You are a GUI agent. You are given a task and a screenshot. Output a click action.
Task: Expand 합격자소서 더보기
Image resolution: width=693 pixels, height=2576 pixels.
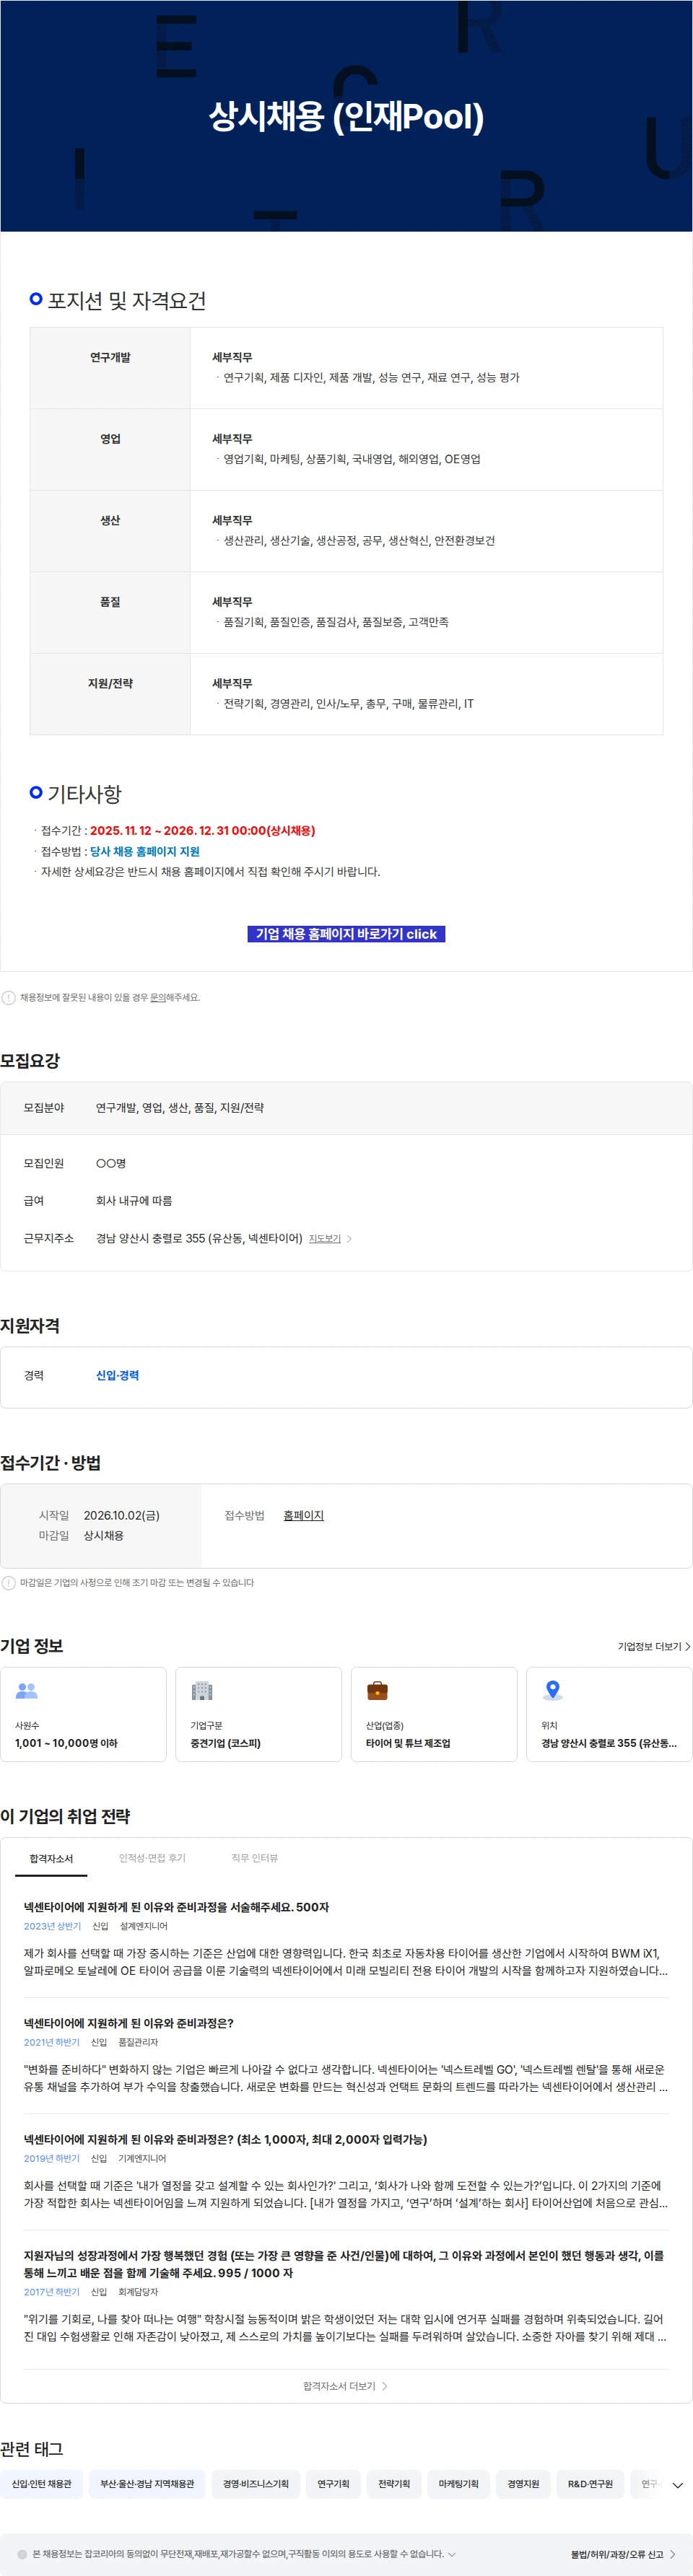[x=346, y=2386]
